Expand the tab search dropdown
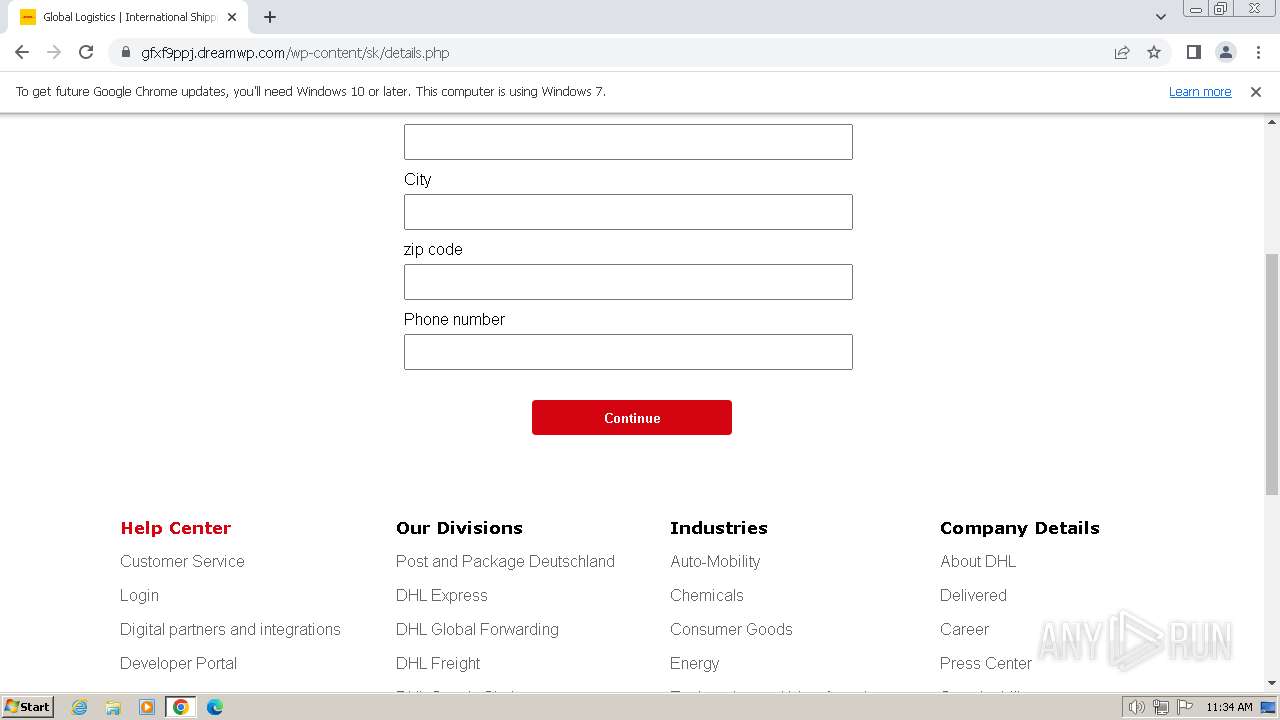 (1161, 17)
